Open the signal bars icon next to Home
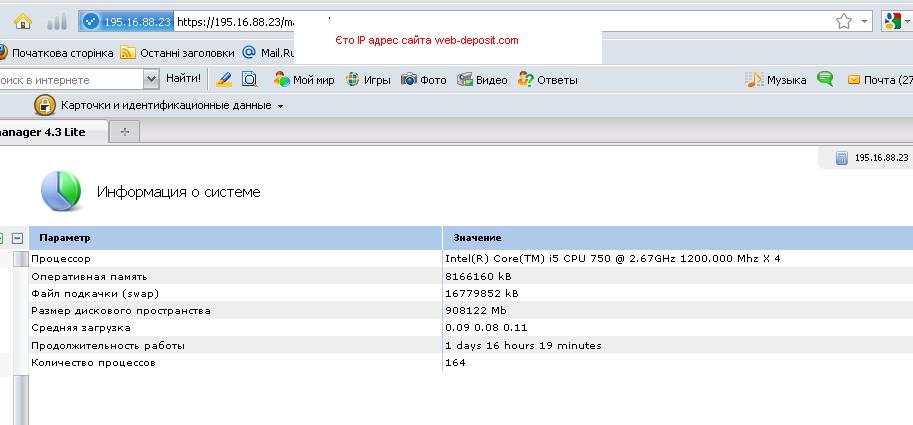The width and height of the screenshot is (913, 425). (56, 22)
